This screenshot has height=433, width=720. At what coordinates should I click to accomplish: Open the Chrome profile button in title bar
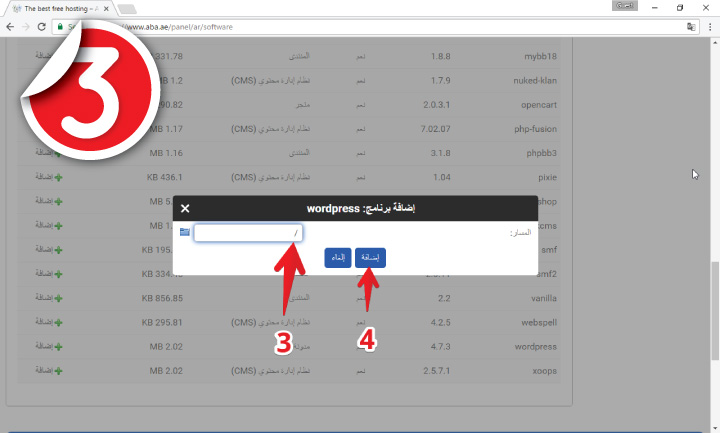624,6
